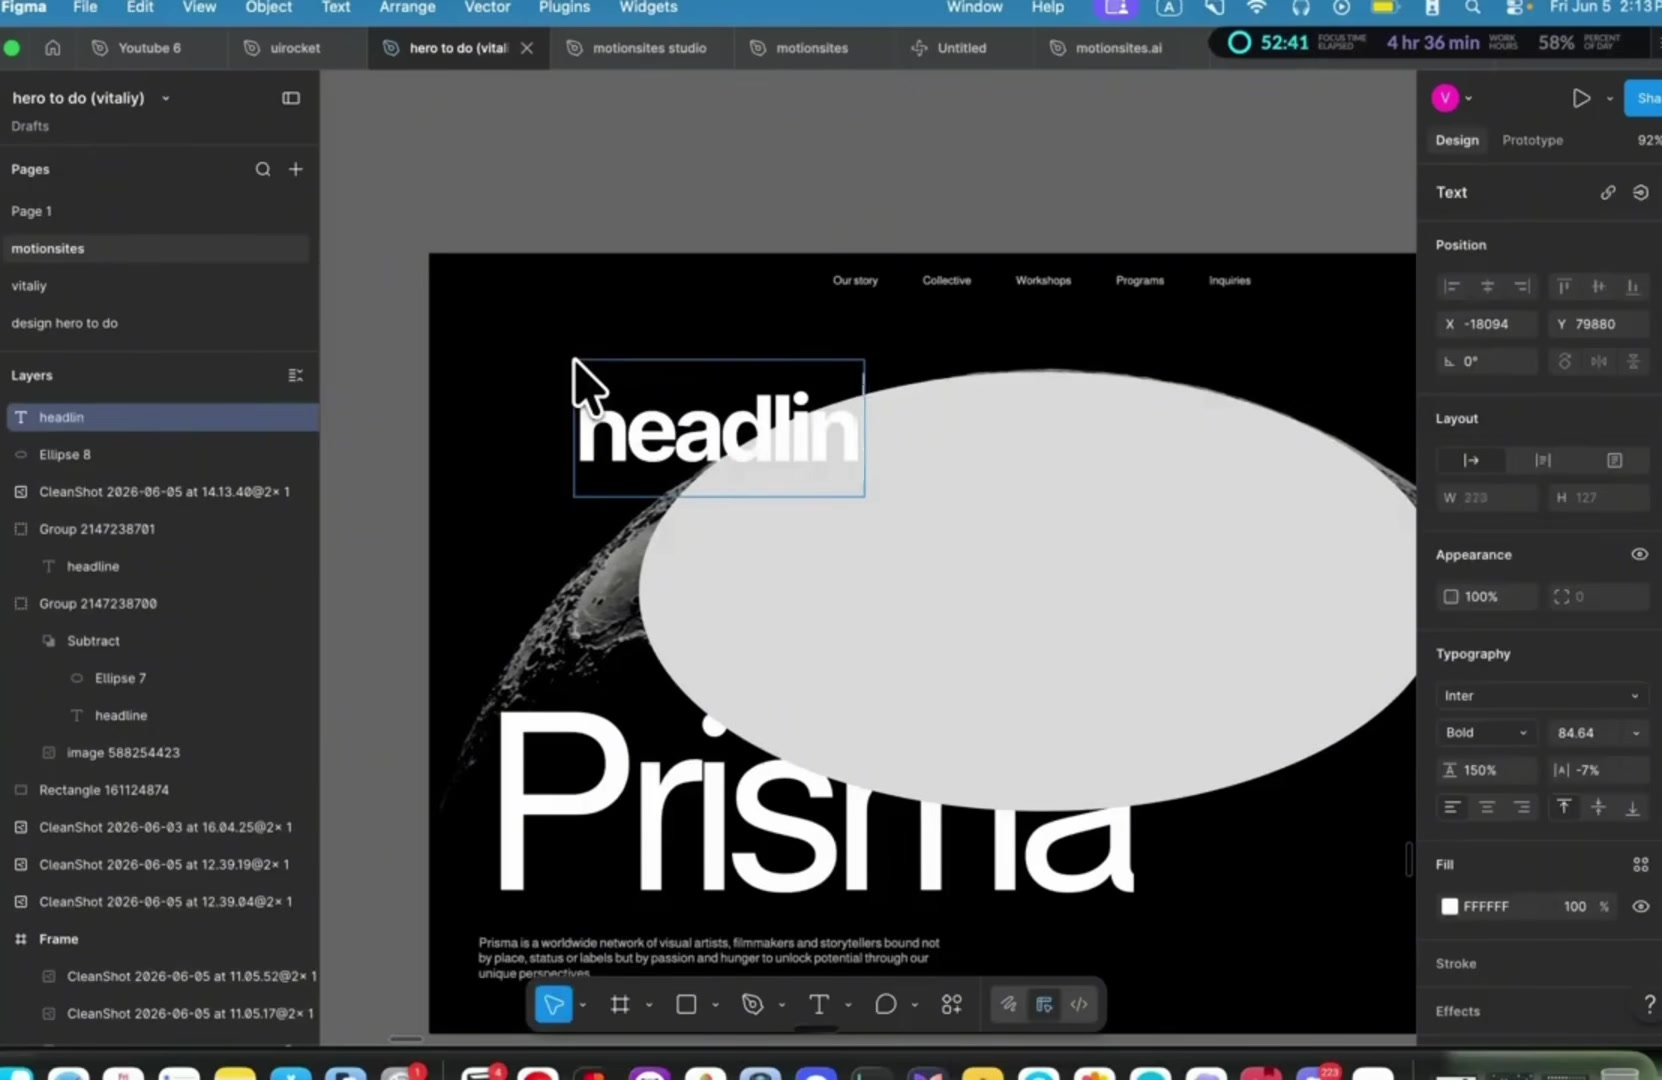This screenshot has height=1080, width=1662.
Task: Click the line height 150% field
Action: click(x=1486, y=770)
